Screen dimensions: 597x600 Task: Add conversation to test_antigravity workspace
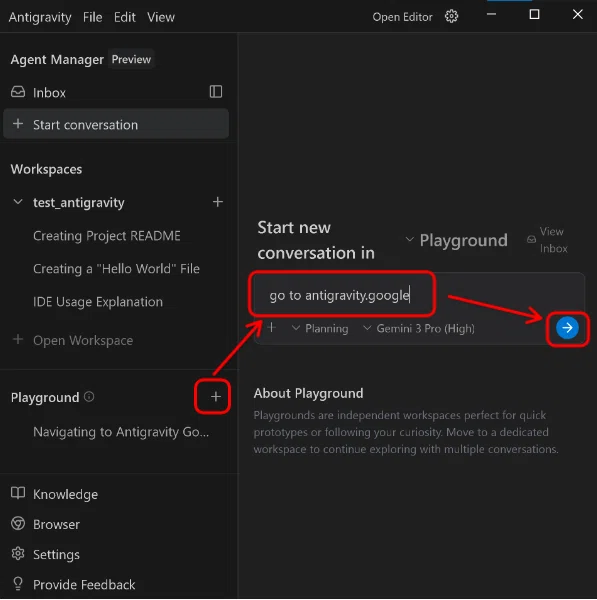point(218,202)
